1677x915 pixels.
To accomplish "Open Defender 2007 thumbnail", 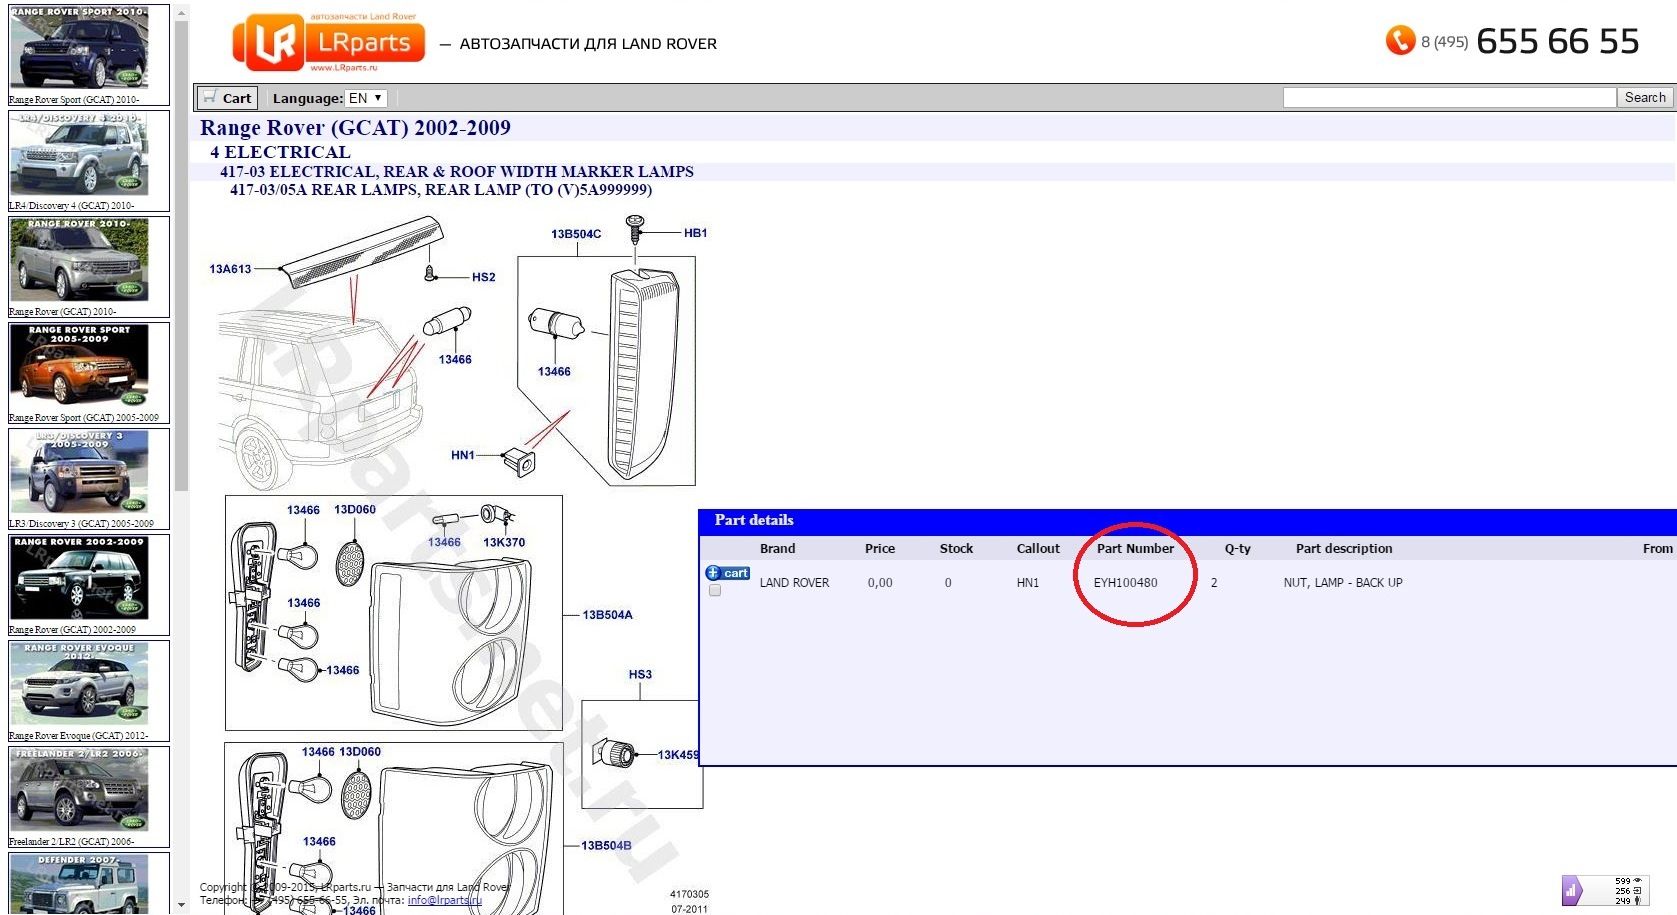I will (79, 884).
